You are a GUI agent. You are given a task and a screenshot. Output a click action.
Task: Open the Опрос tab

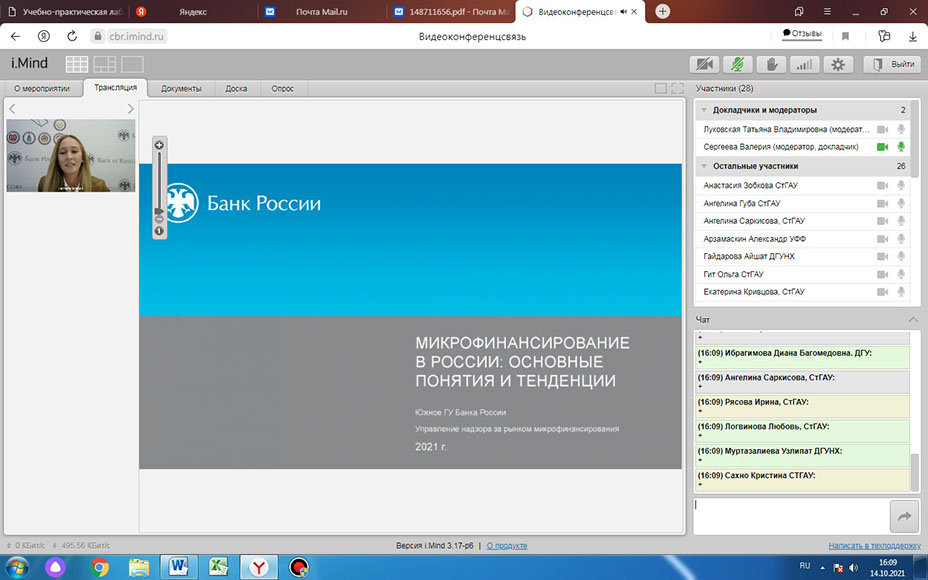point(282,88)
